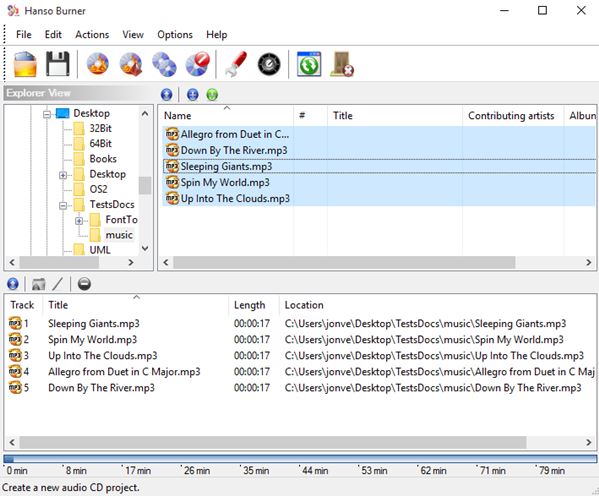This screenshot has height=496, width=599.
Task: Click the green web update icon
Action: [x=309, y=64]
